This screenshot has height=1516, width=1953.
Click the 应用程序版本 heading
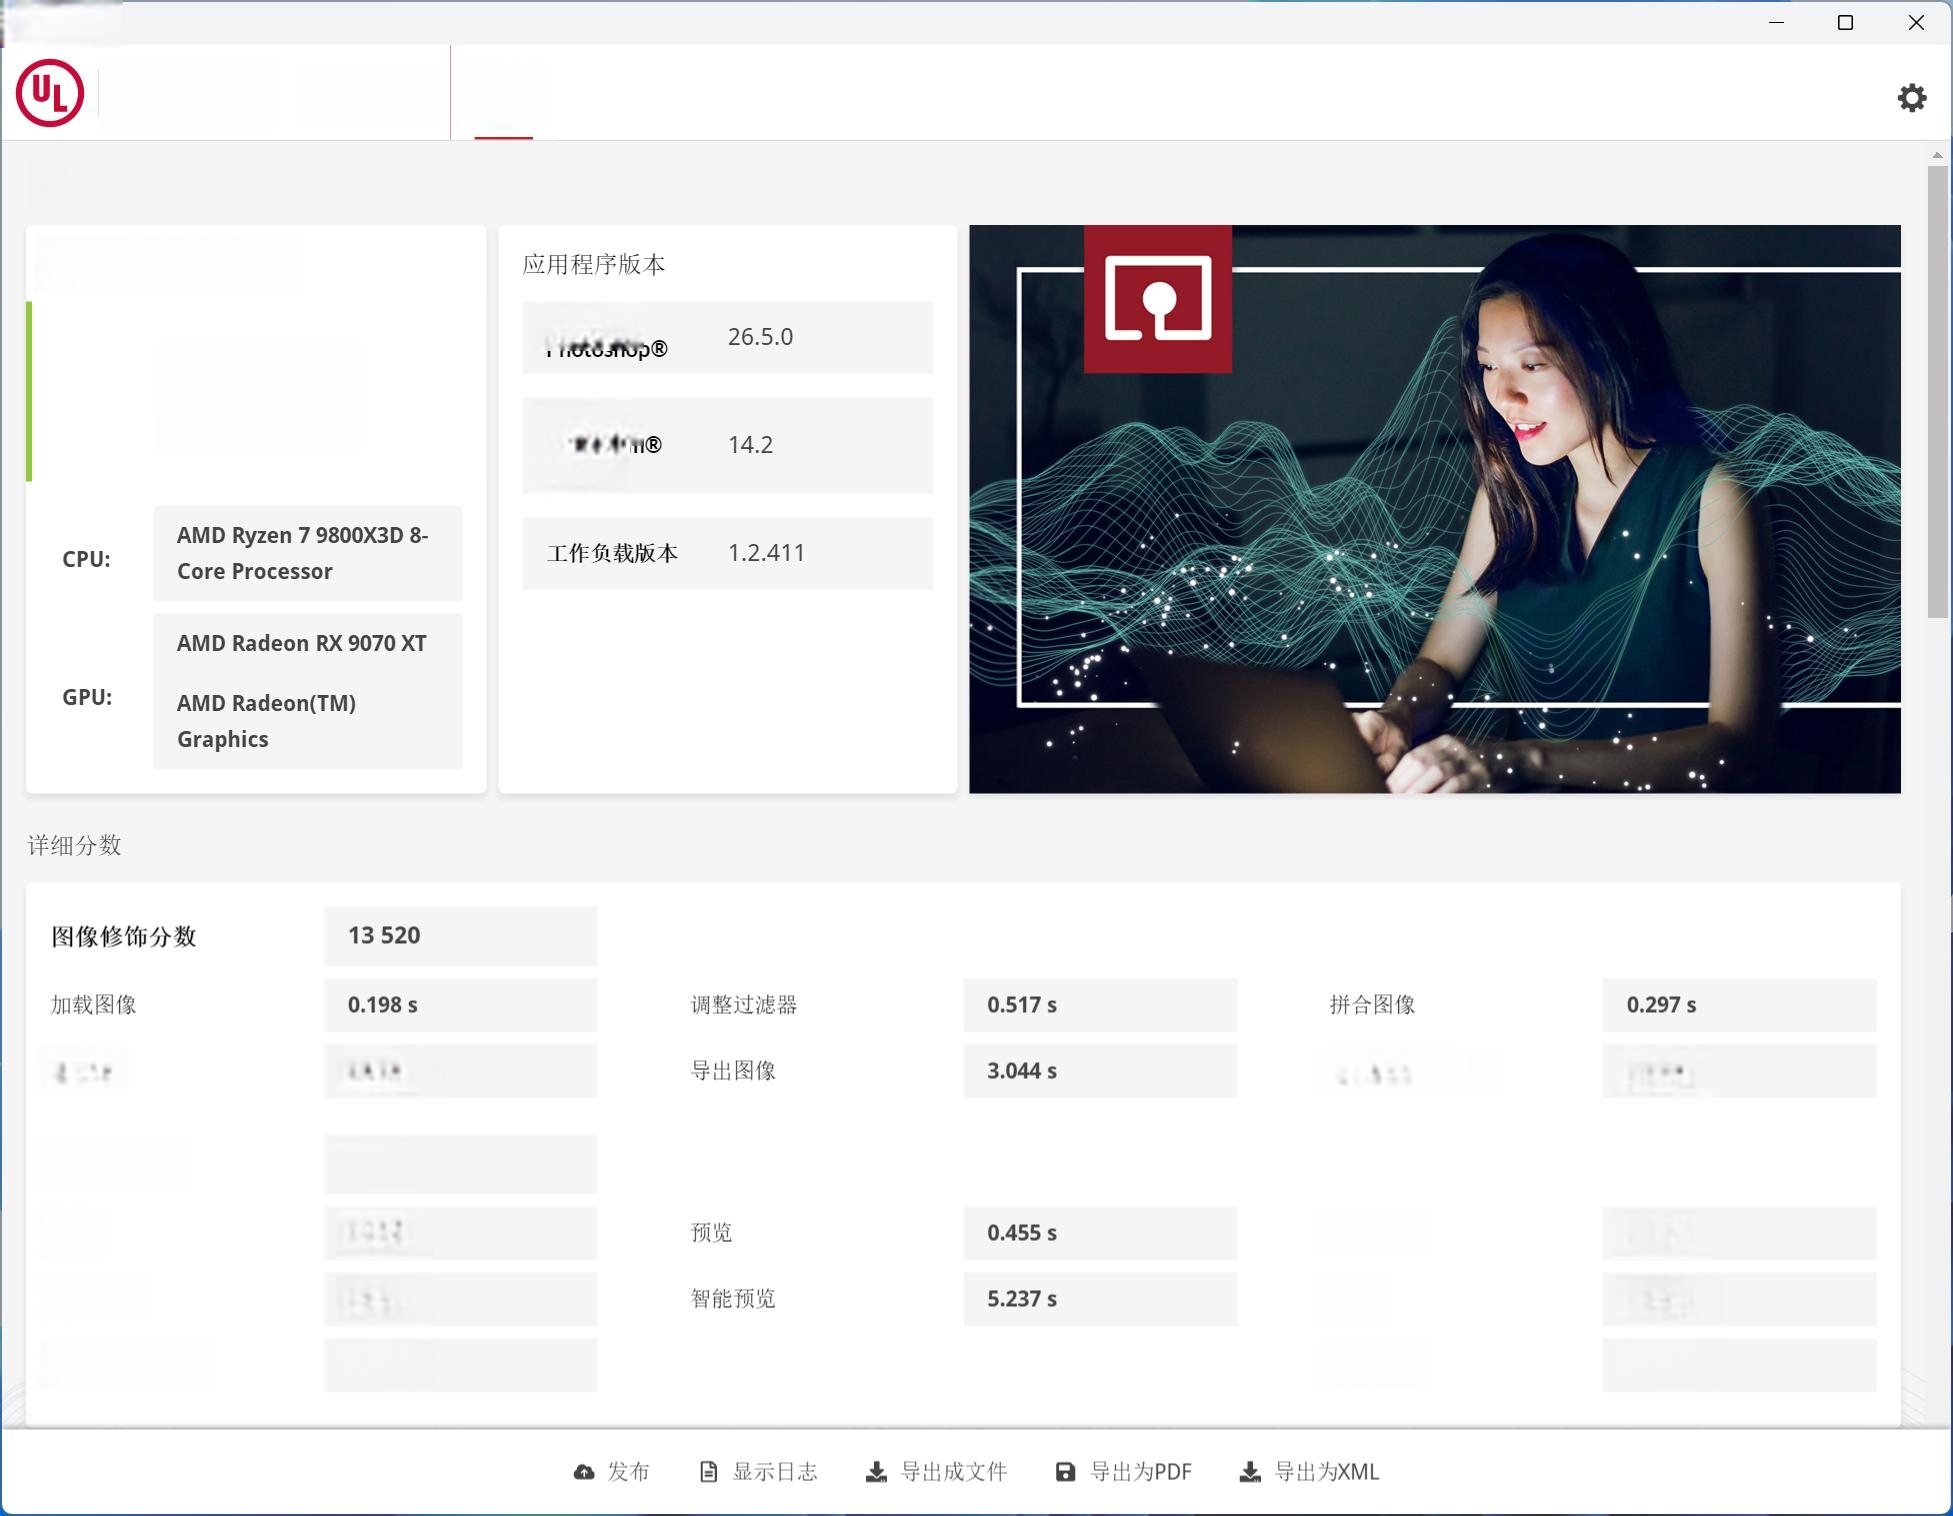594,264
